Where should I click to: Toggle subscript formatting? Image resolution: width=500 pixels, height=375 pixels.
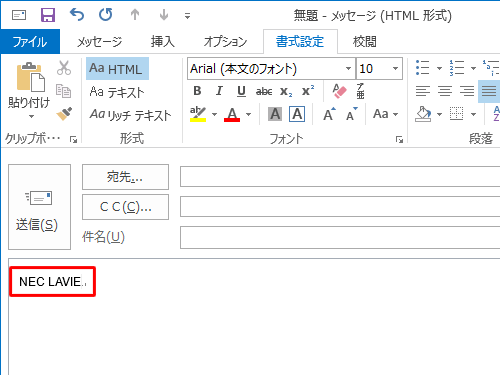pyautogui.click(x=286, y=91)
